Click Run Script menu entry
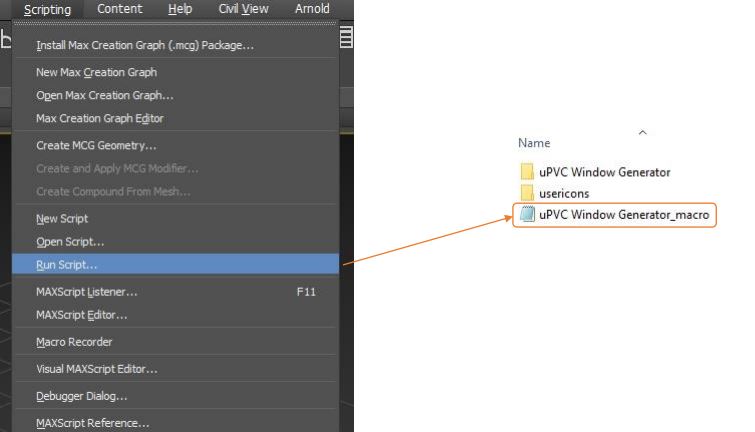Screen dimensions: 755x432 tap(176, 264)
